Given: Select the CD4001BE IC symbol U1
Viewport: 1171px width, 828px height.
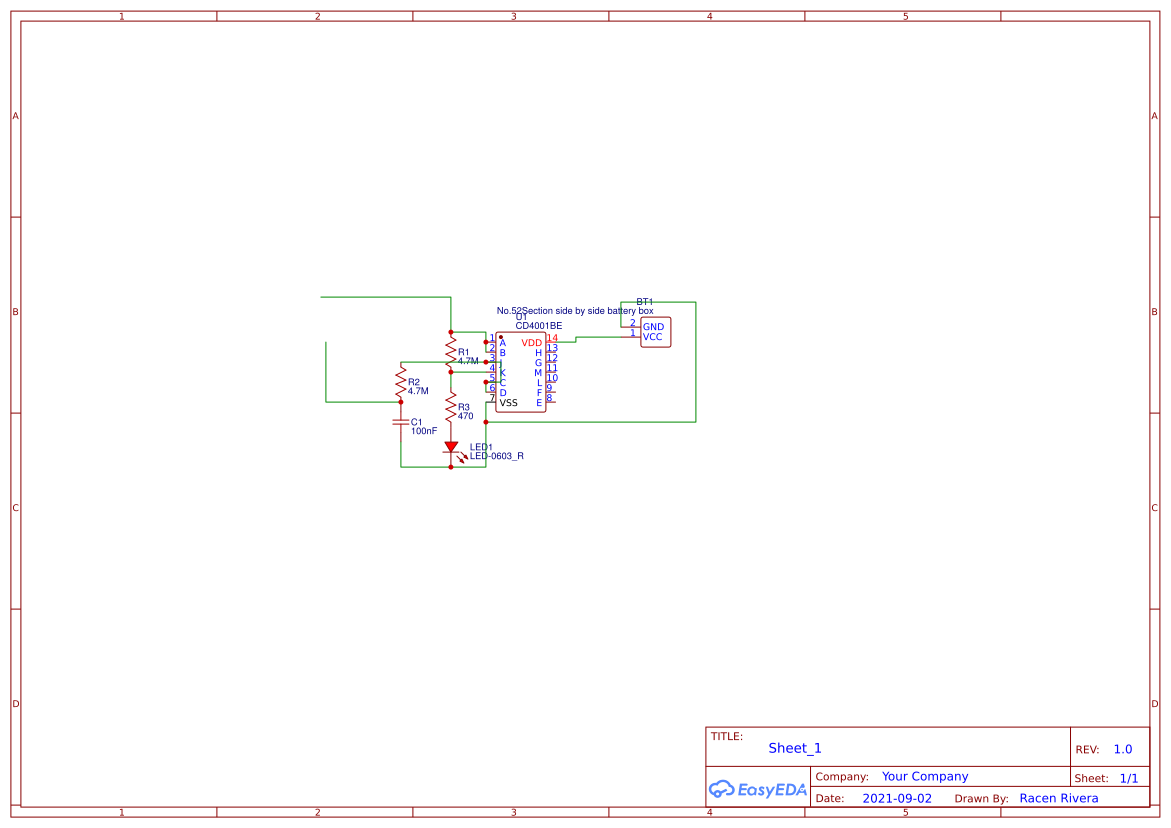Looking at the screenshot, I should (521, 369).
